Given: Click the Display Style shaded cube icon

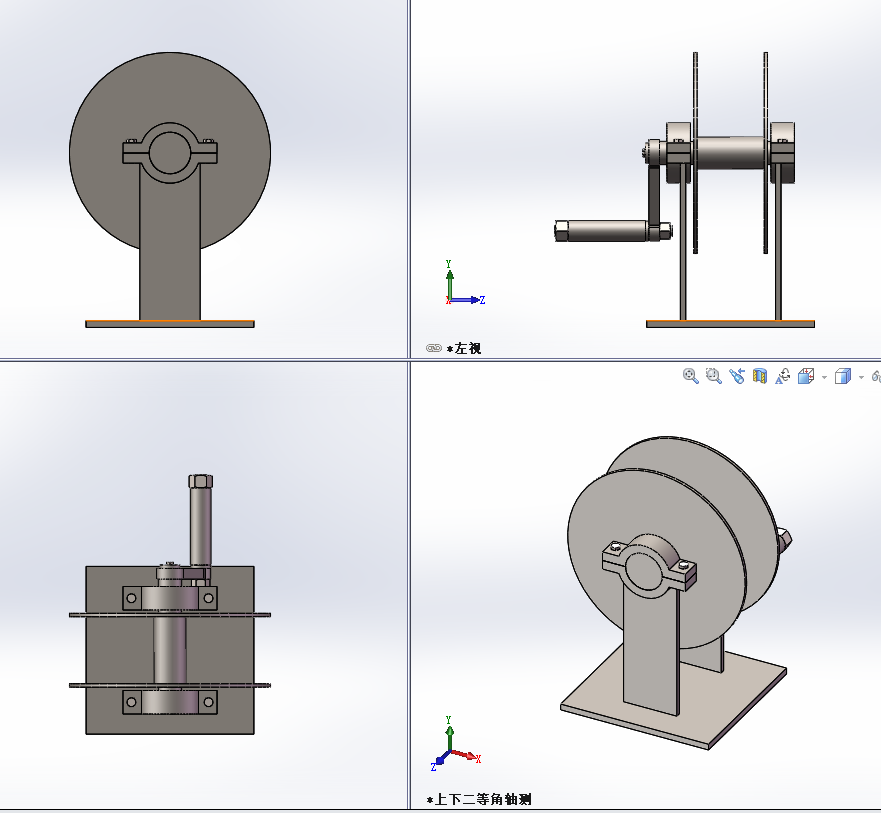Looking at the screenshot, I should pyautogui.click(x=843, y=376).
